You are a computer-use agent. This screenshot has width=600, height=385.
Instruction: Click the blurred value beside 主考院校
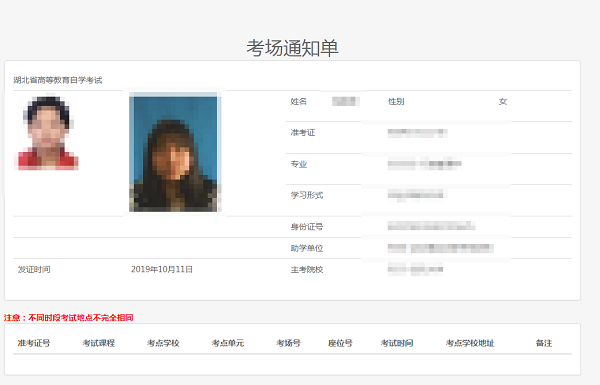(415, 269)
